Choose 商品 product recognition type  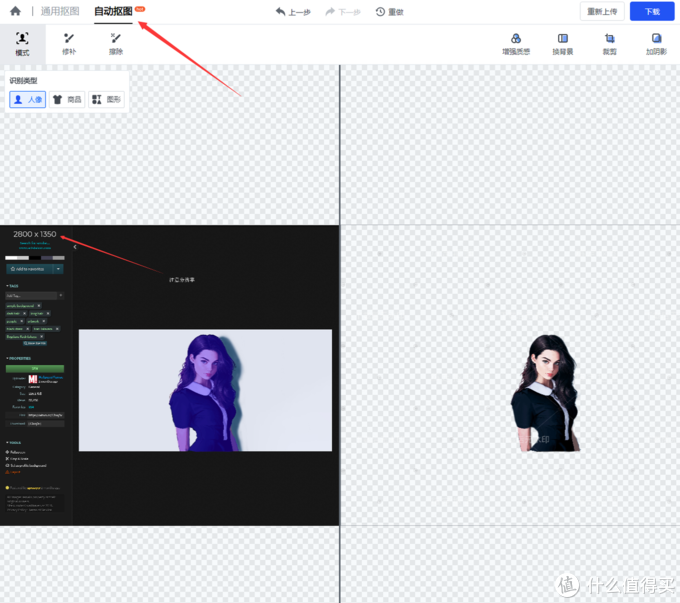[x=67, y=100]
